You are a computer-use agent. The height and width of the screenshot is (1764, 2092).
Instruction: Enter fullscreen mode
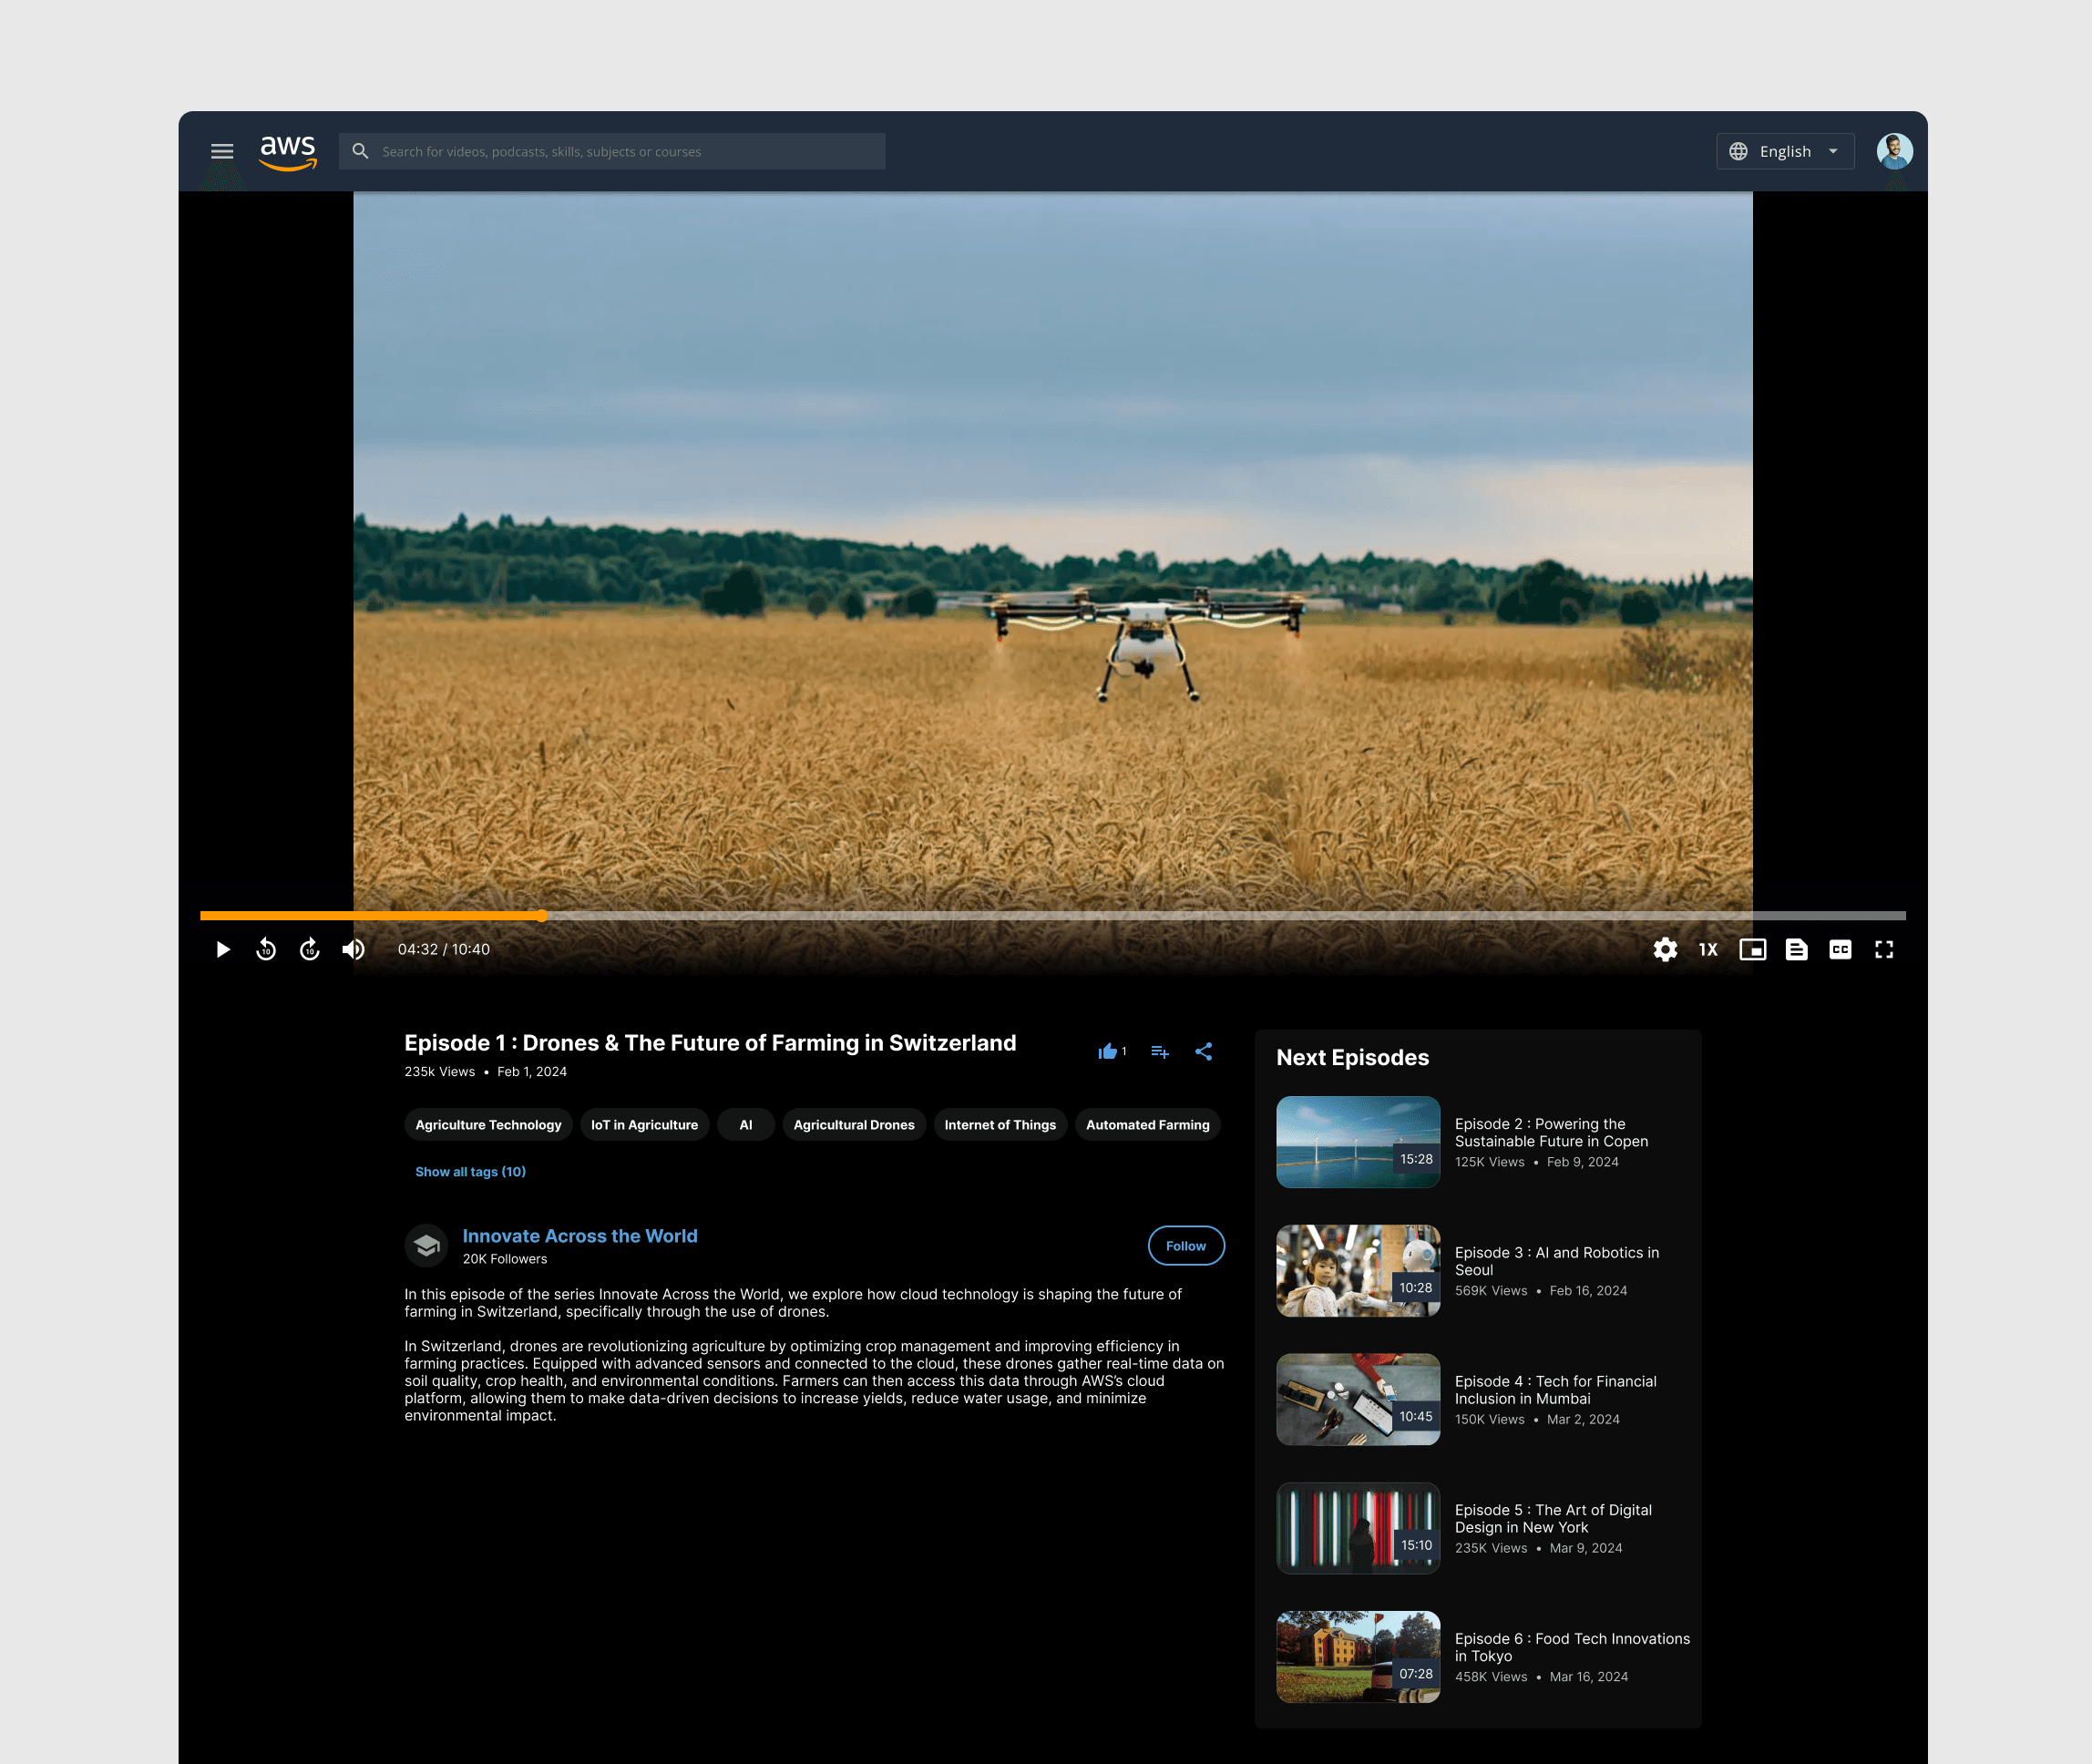tap(1884, 949)
